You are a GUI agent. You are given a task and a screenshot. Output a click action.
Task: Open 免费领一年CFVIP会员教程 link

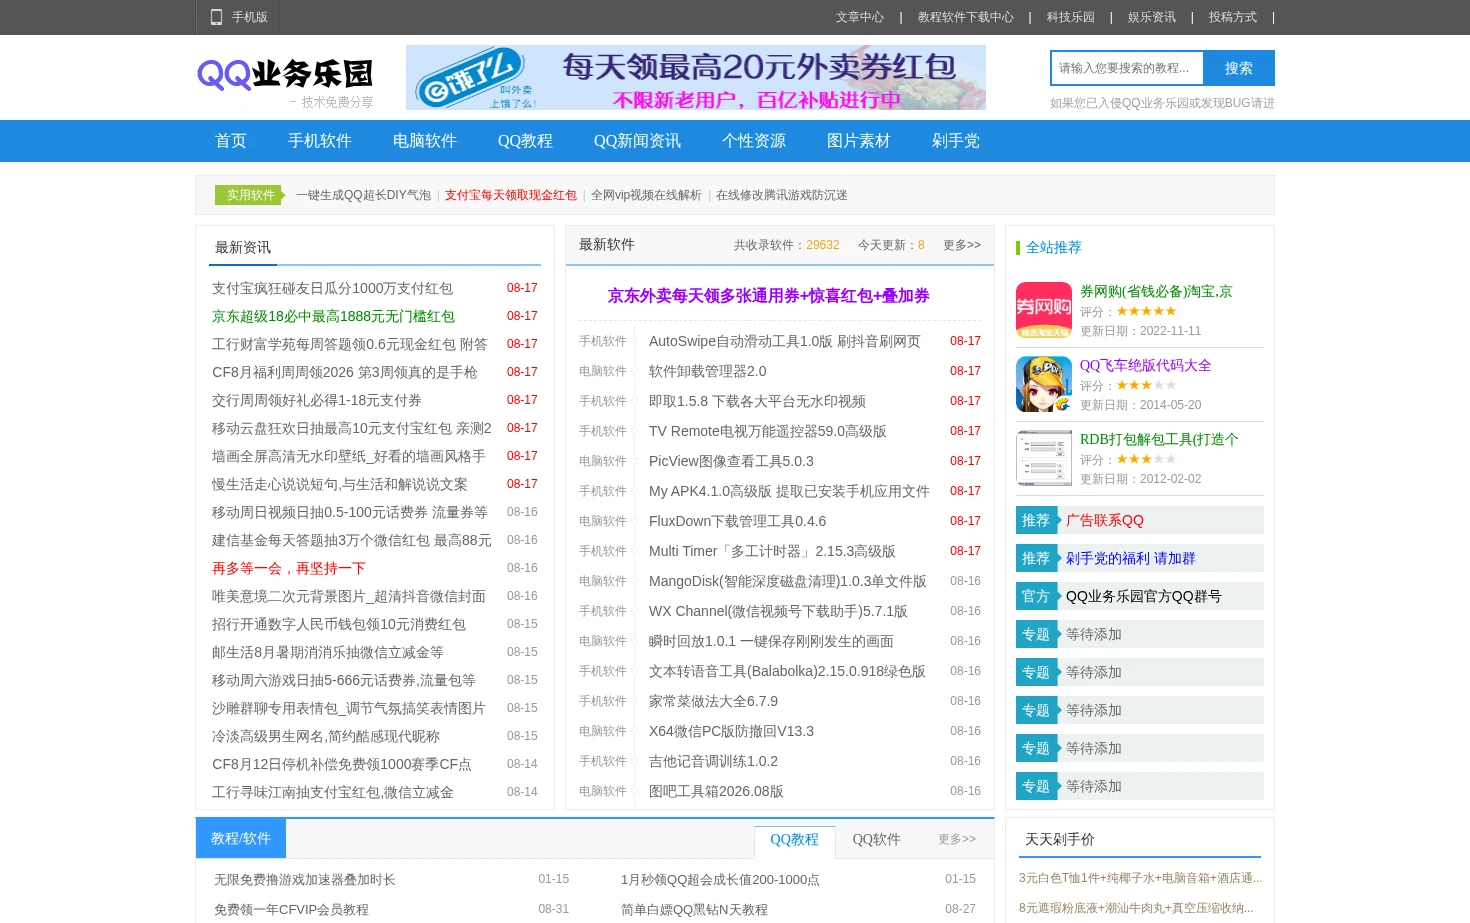(x=291, y=910)
